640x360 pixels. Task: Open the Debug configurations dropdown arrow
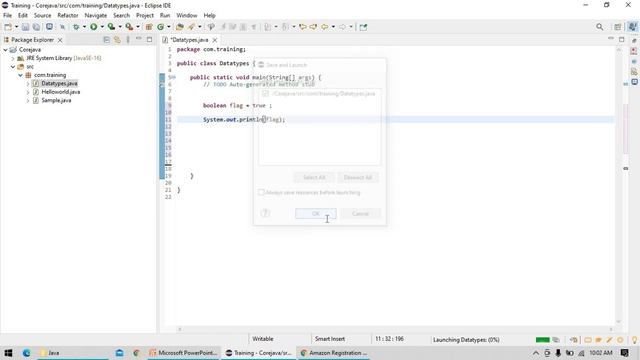tap(84, 27)
